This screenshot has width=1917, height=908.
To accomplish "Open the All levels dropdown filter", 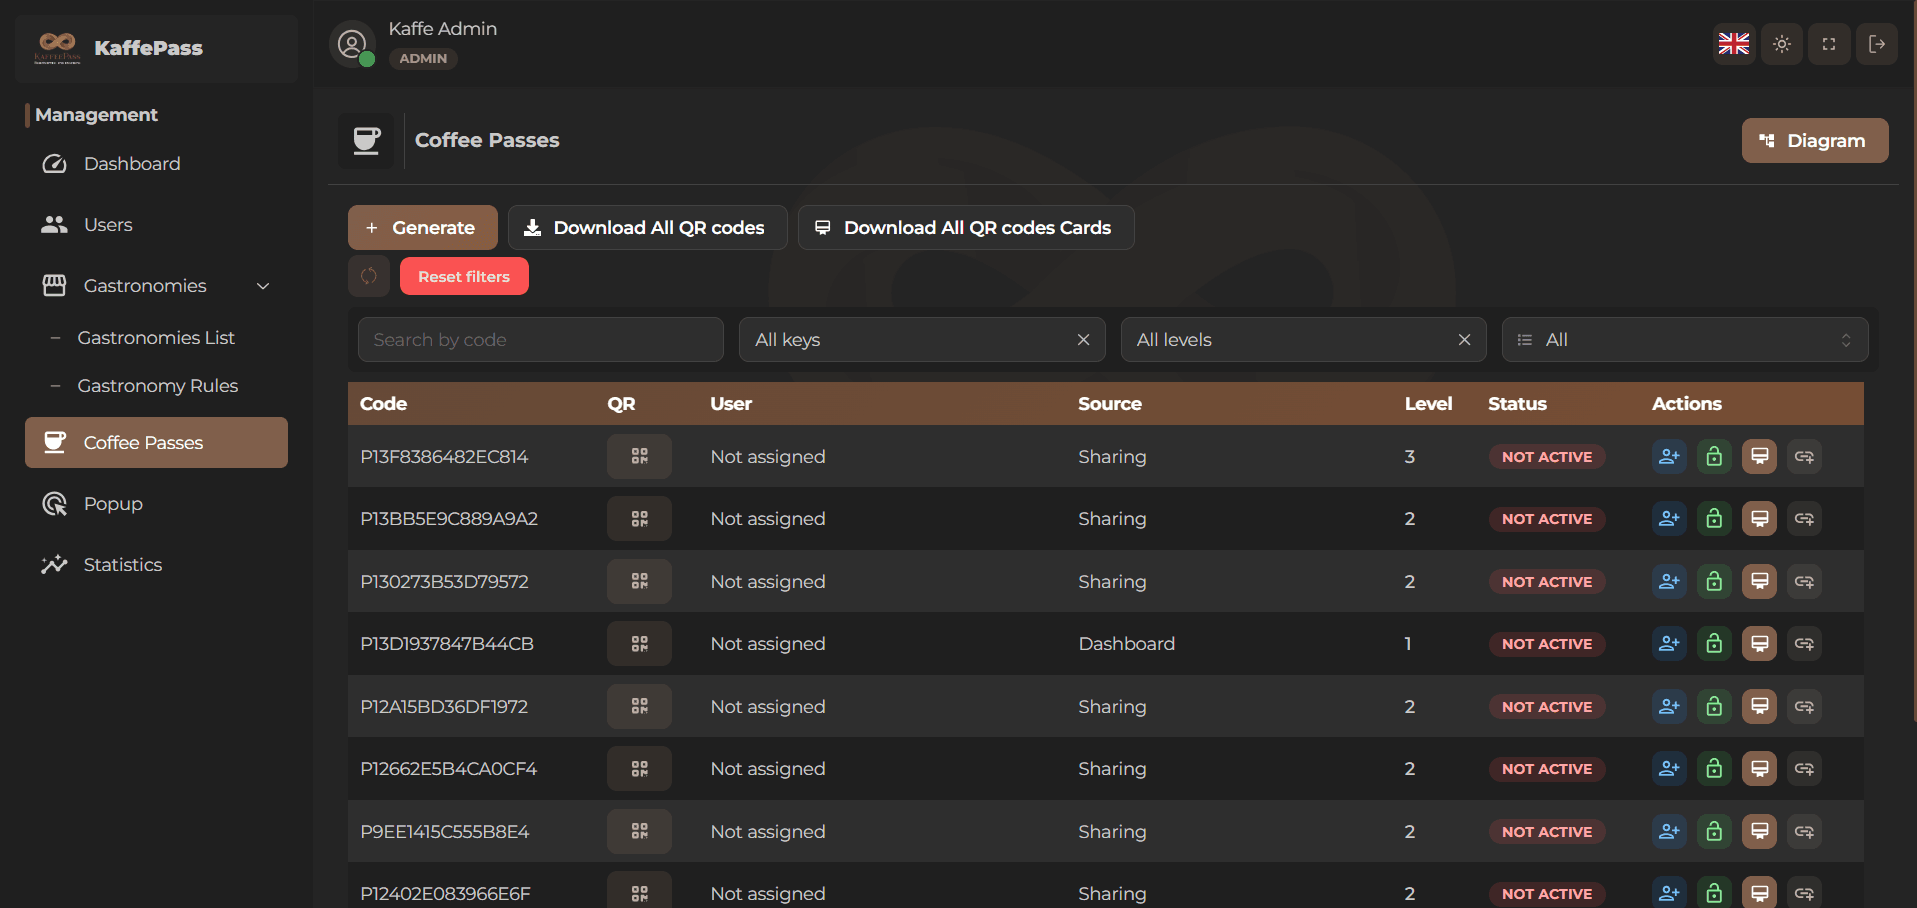I will [1287, 340].
